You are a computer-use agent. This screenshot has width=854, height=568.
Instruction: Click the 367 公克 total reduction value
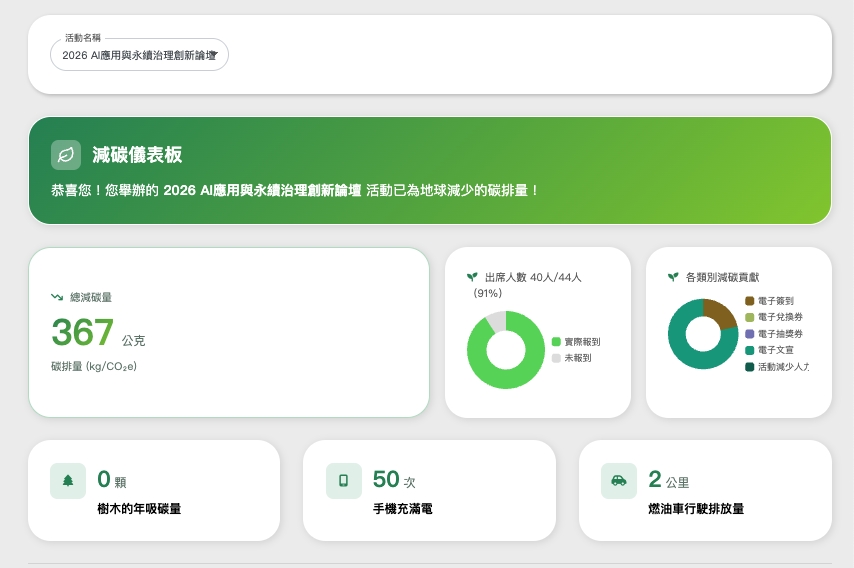tap(97, 333)
